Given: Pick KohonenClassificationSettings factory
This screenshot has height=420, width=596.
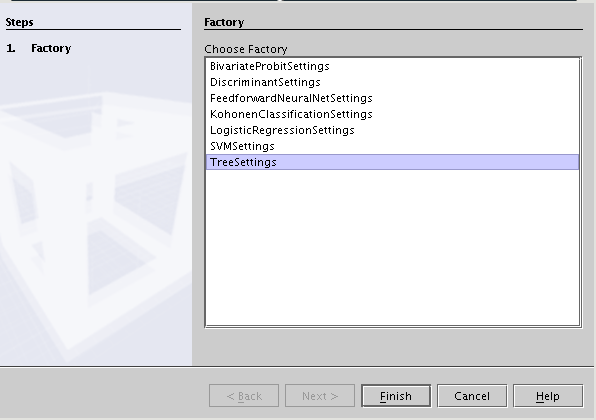Looking at the screenshot, I should [x=392, y=114].
